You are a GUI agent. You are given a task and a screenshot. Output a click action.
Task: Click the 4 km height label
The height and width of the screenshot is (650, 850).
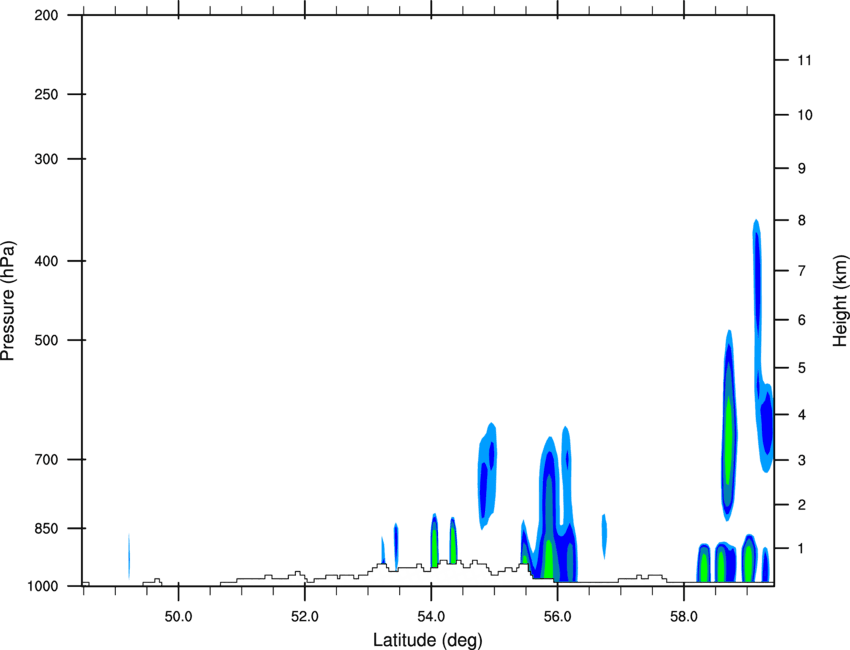[801, 415]
